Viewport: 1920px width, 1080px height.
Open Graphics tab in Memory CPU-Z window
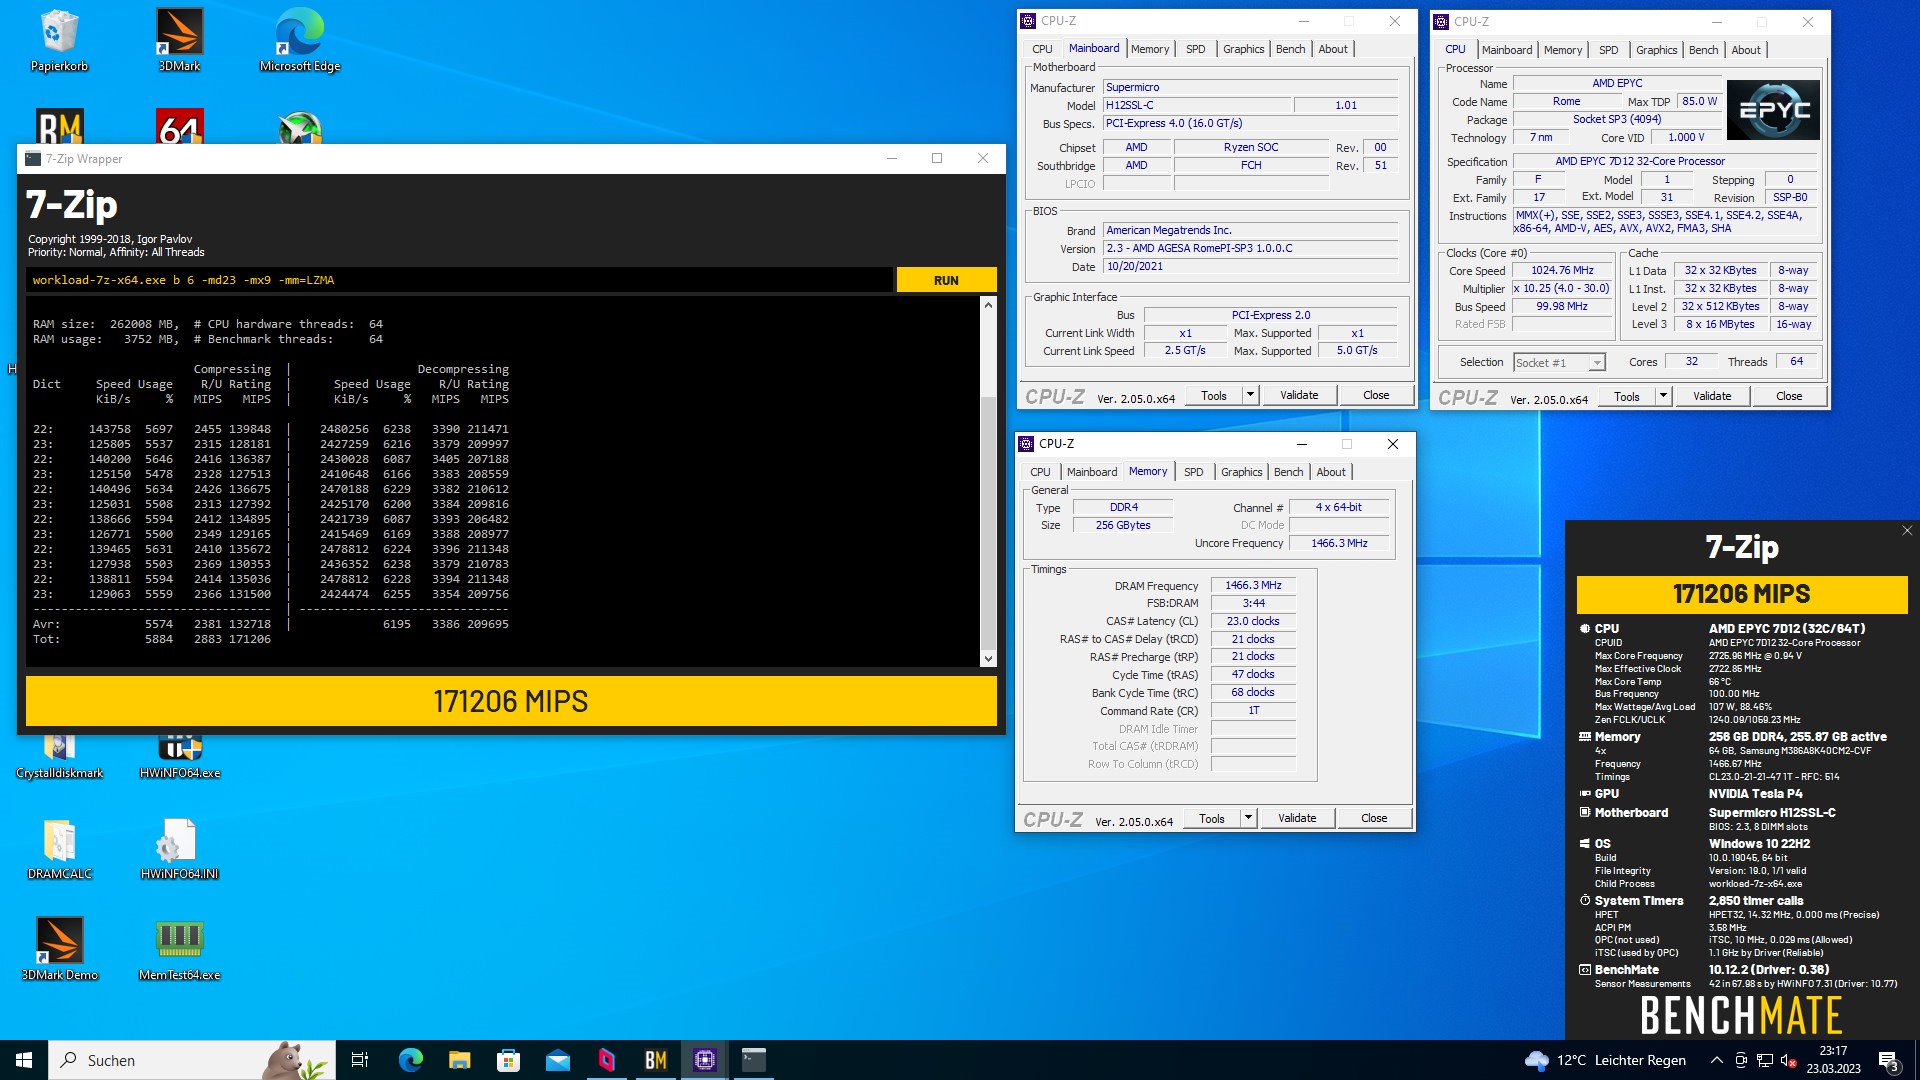(1241, 472)
